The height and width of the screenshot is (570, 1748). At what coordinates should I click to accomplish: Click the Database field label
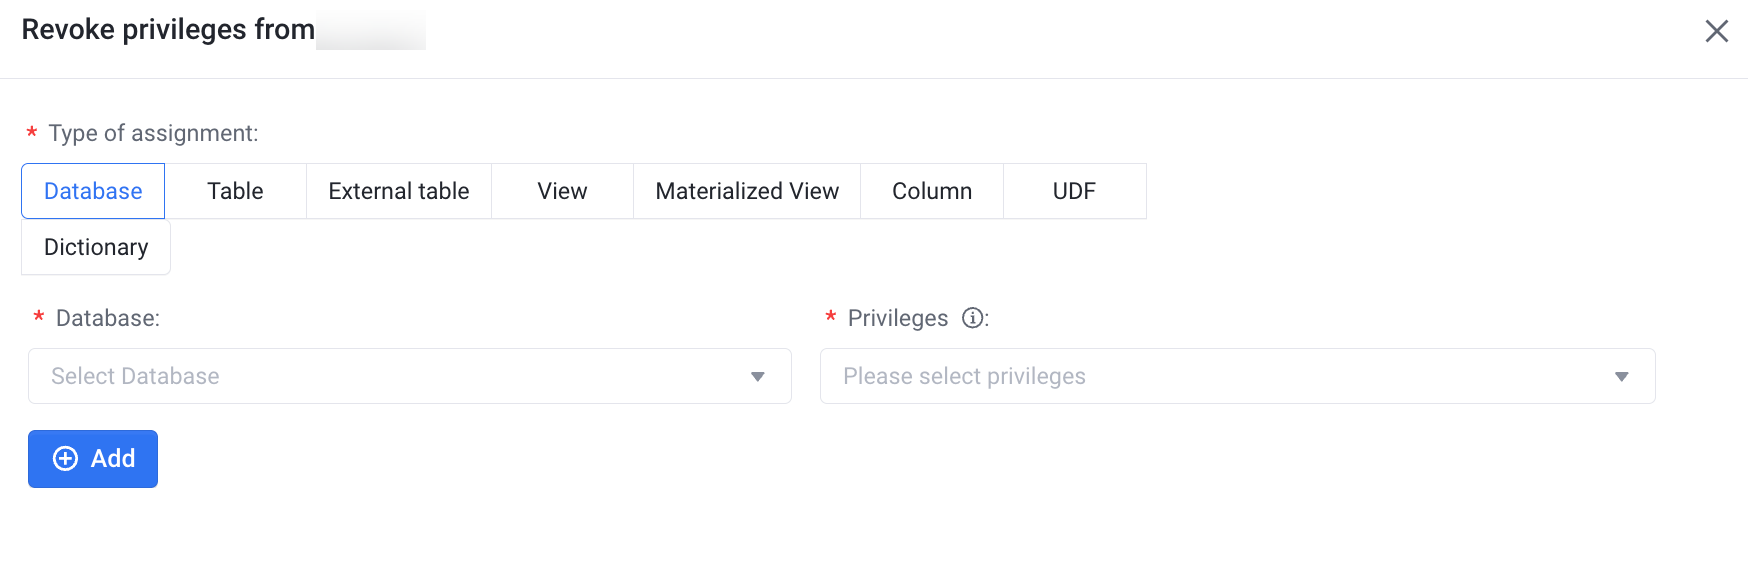pos(107,318)
